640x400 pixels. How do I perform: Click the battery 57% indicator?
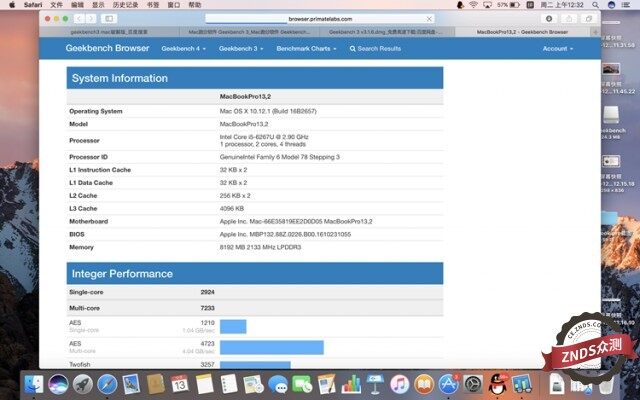click(508, 5)
